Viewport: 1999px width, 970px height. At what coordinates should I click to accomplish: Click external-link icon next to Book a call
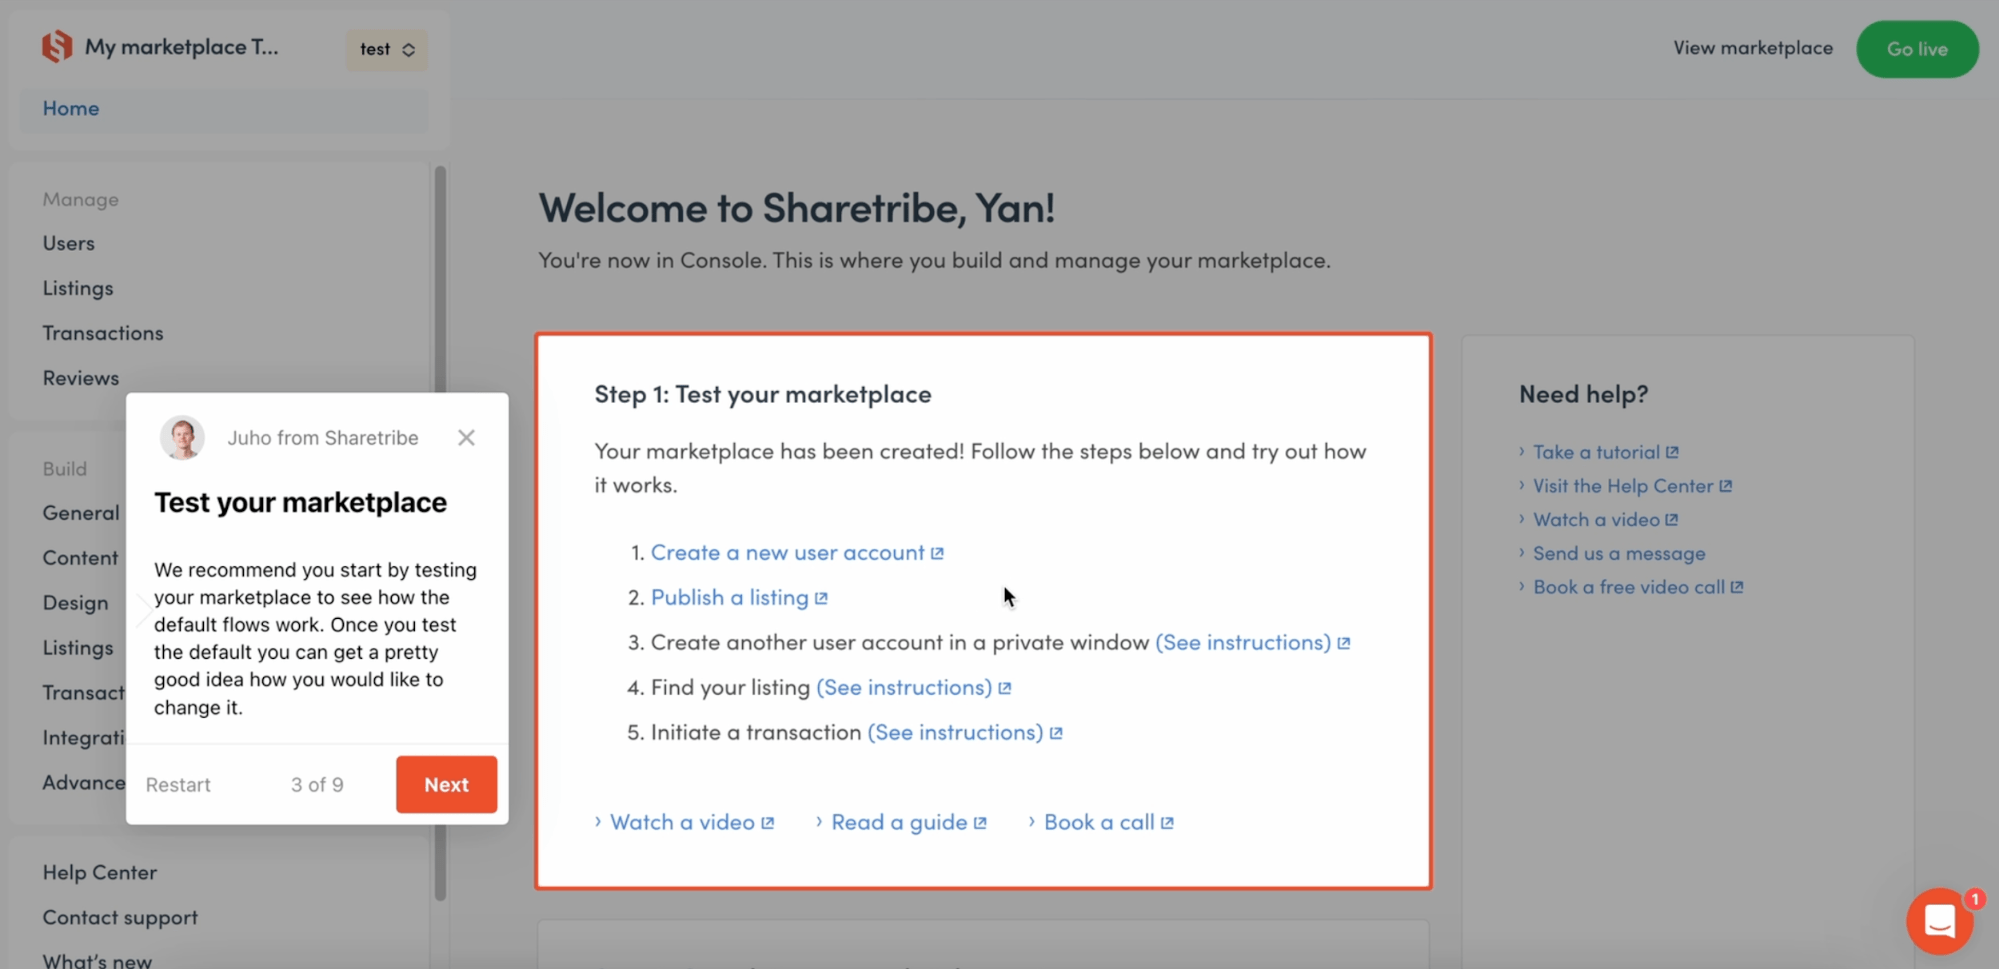pyautogui.click(x=1167, y=823)
